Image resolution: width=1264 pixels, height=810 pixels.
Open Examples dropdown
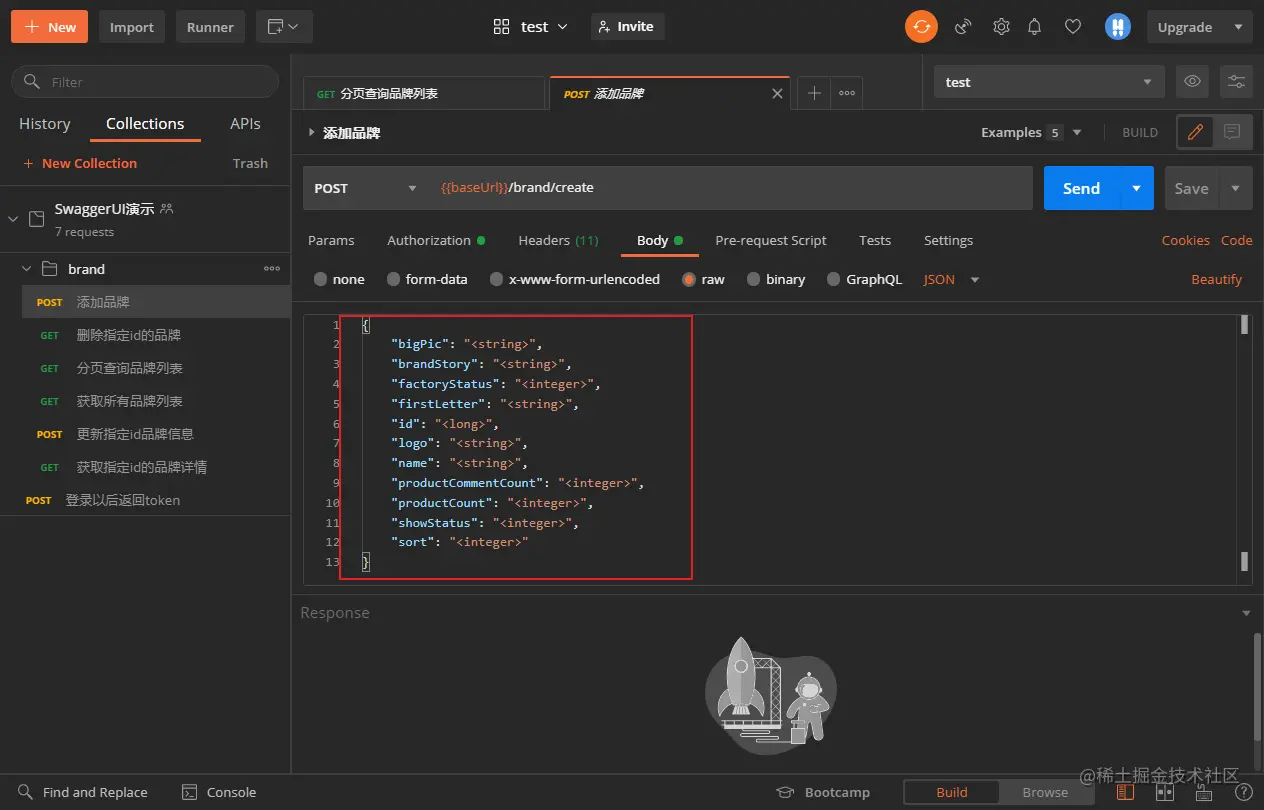pyautogui.click(x=1032, y=132)
